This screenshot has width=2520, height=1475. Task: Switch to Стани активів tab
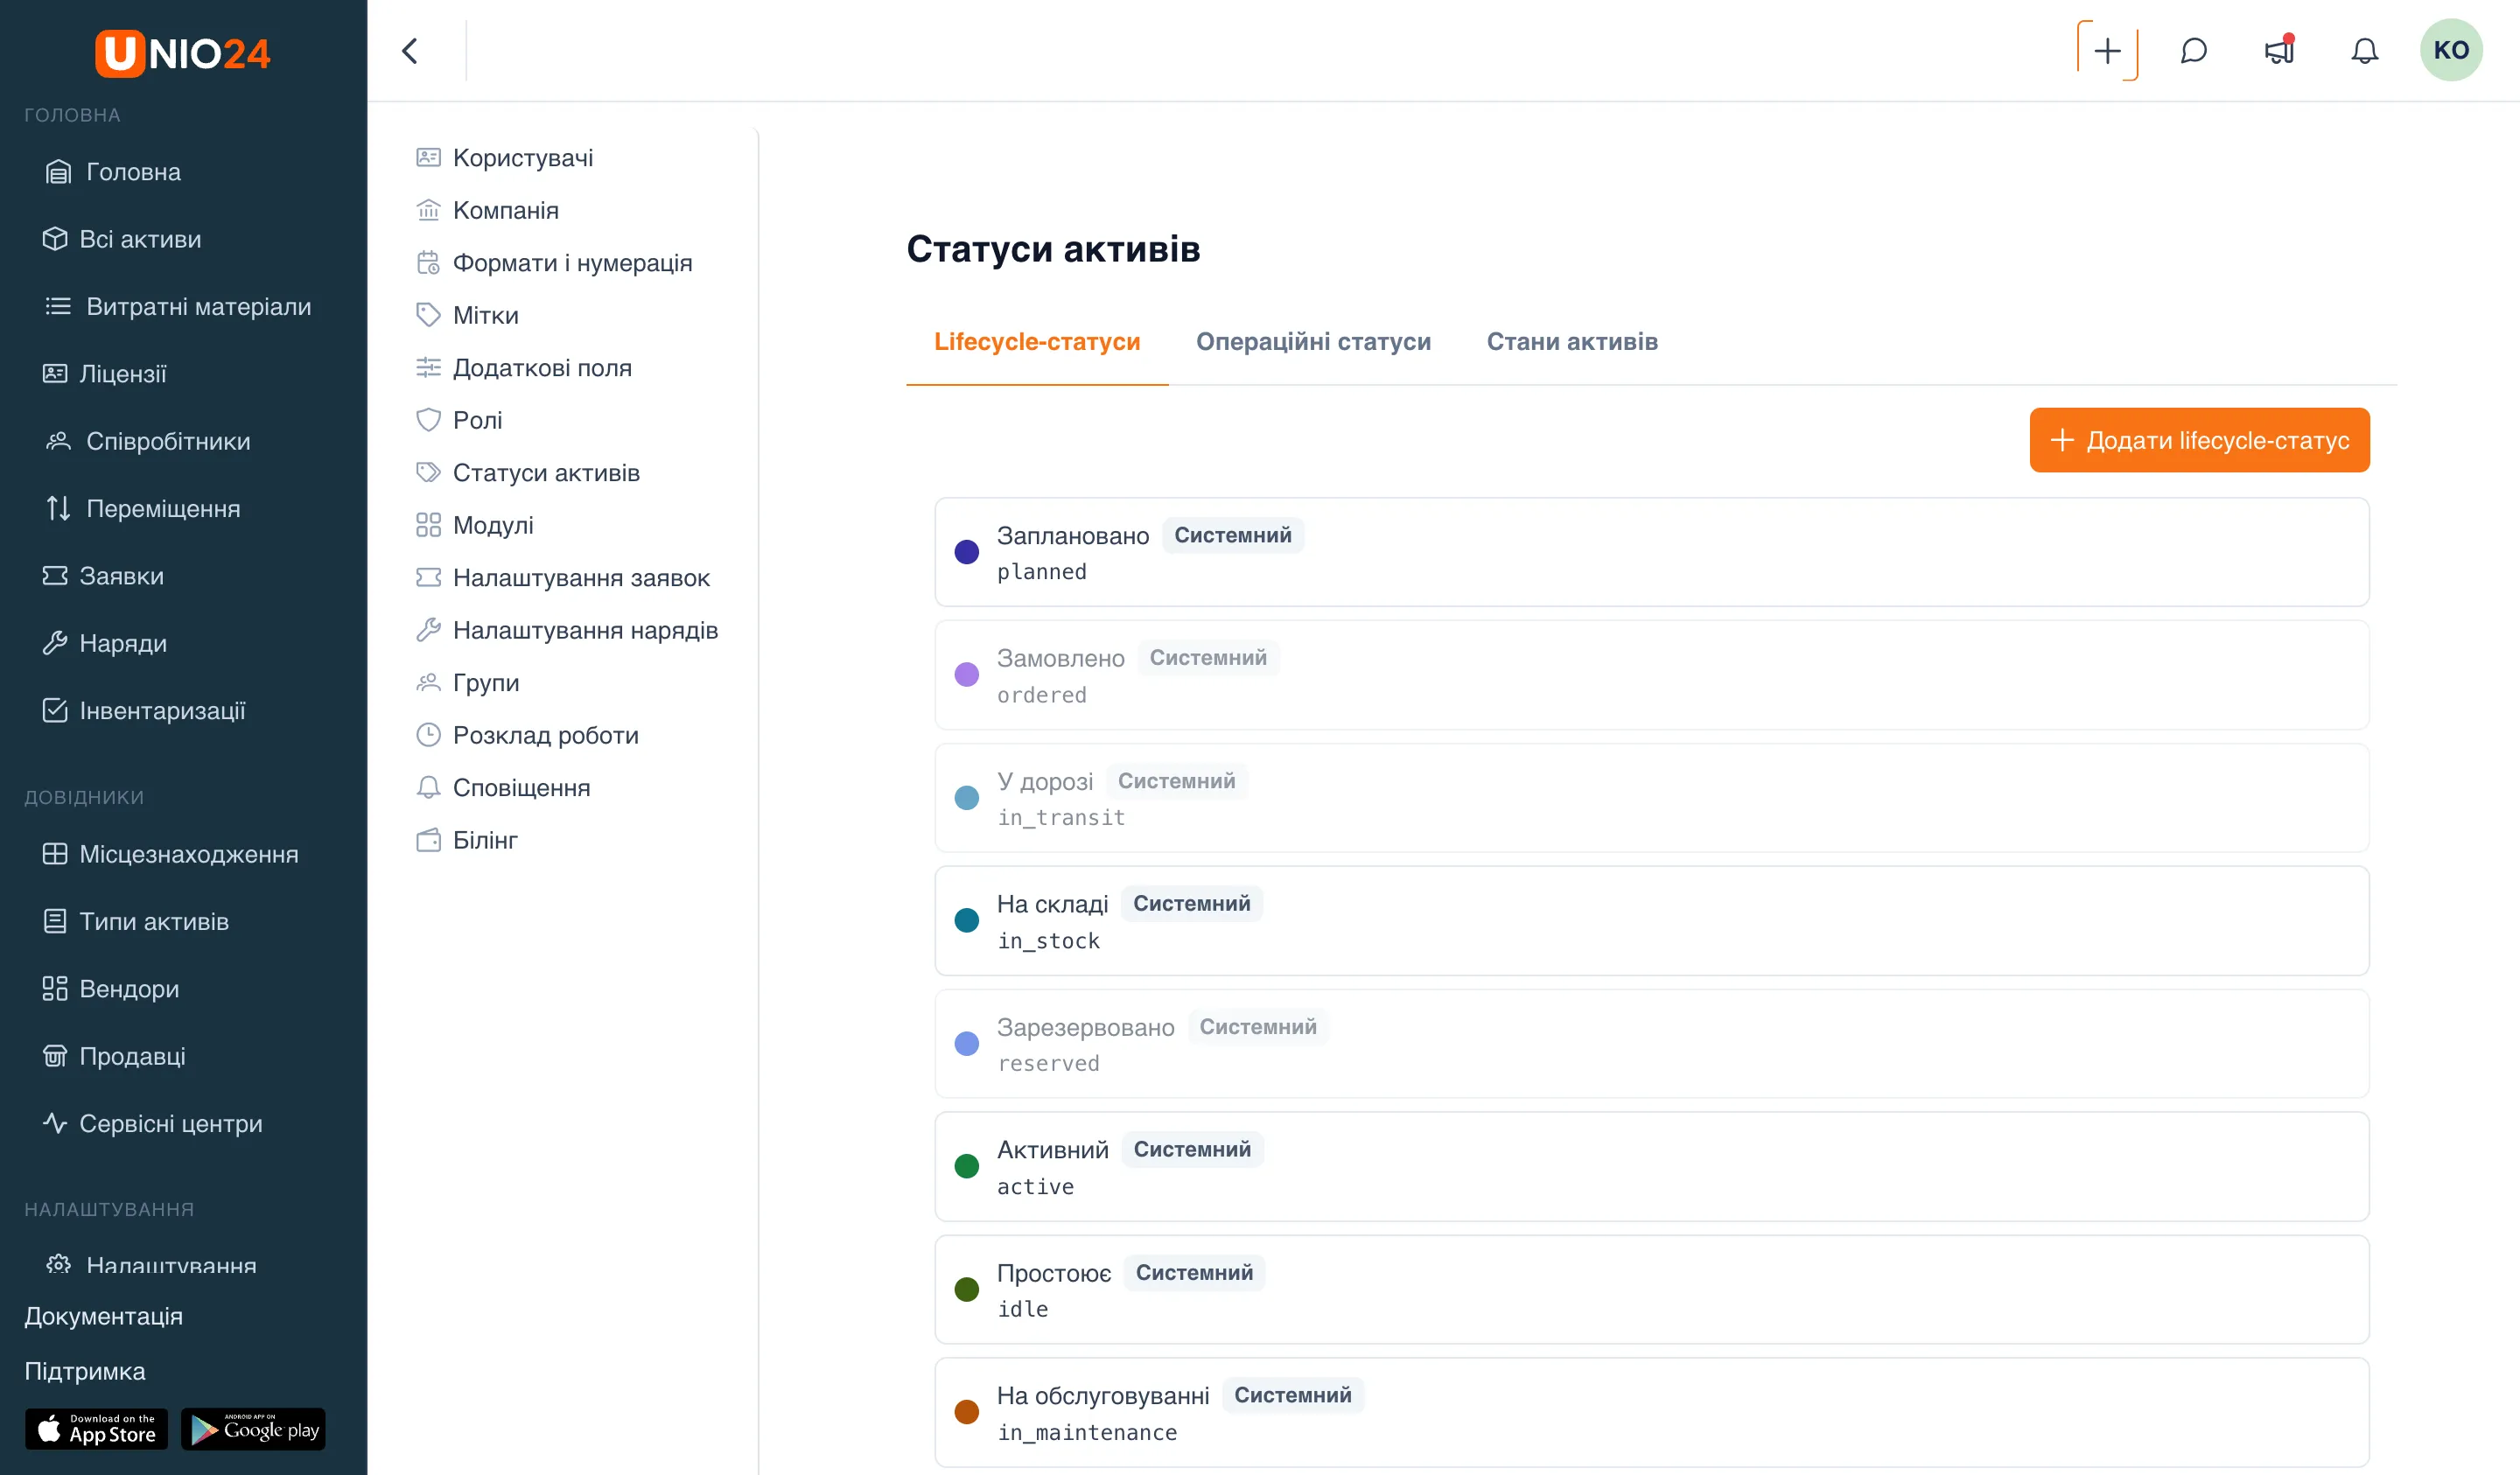1572,341
